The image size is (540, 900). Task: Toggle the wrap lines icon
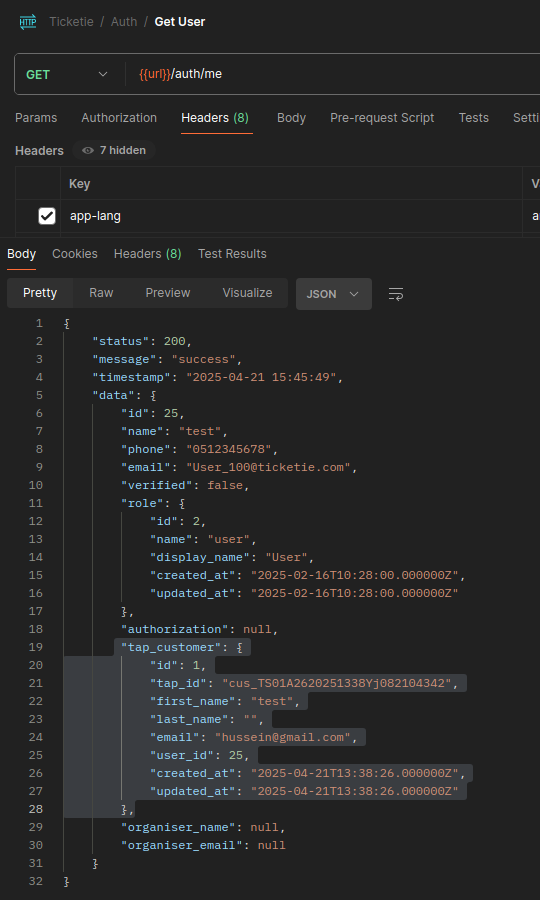click(x=396, y=294)
